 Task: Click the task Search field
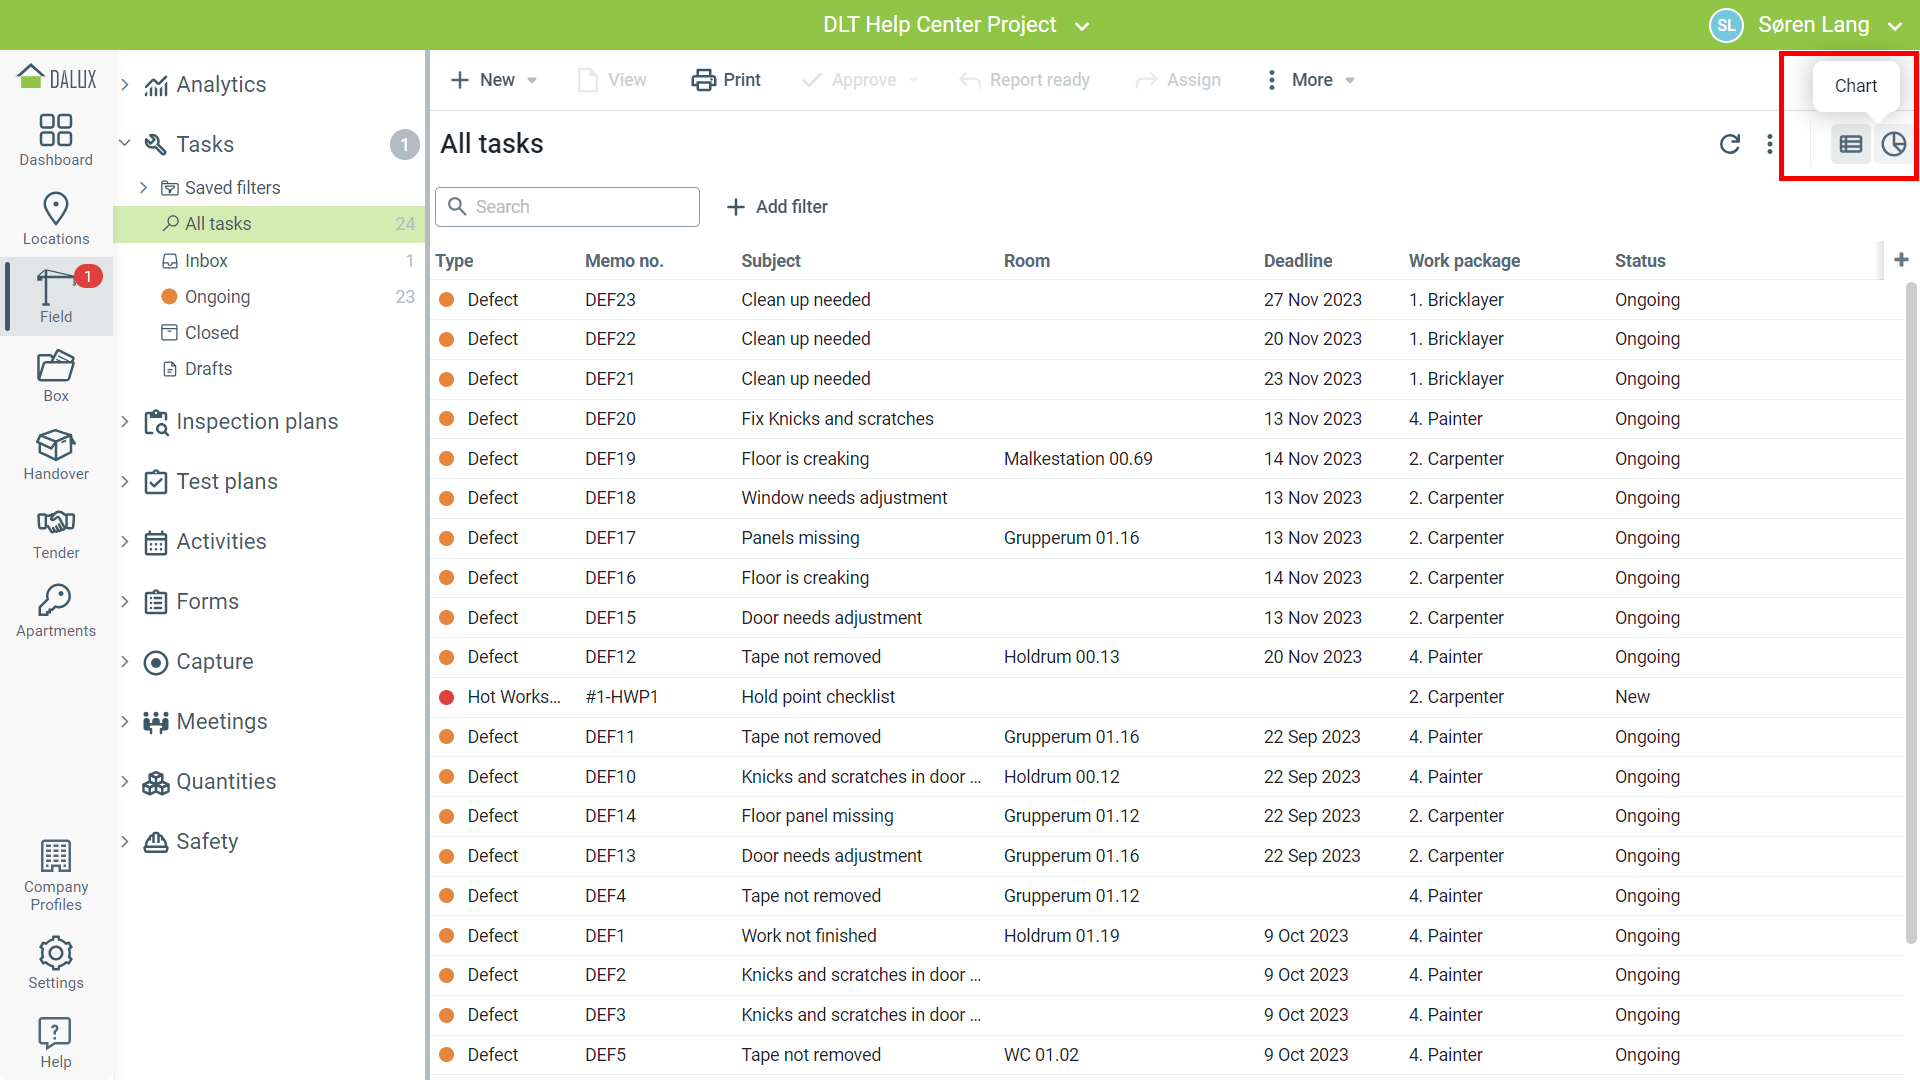coord(567,207)
